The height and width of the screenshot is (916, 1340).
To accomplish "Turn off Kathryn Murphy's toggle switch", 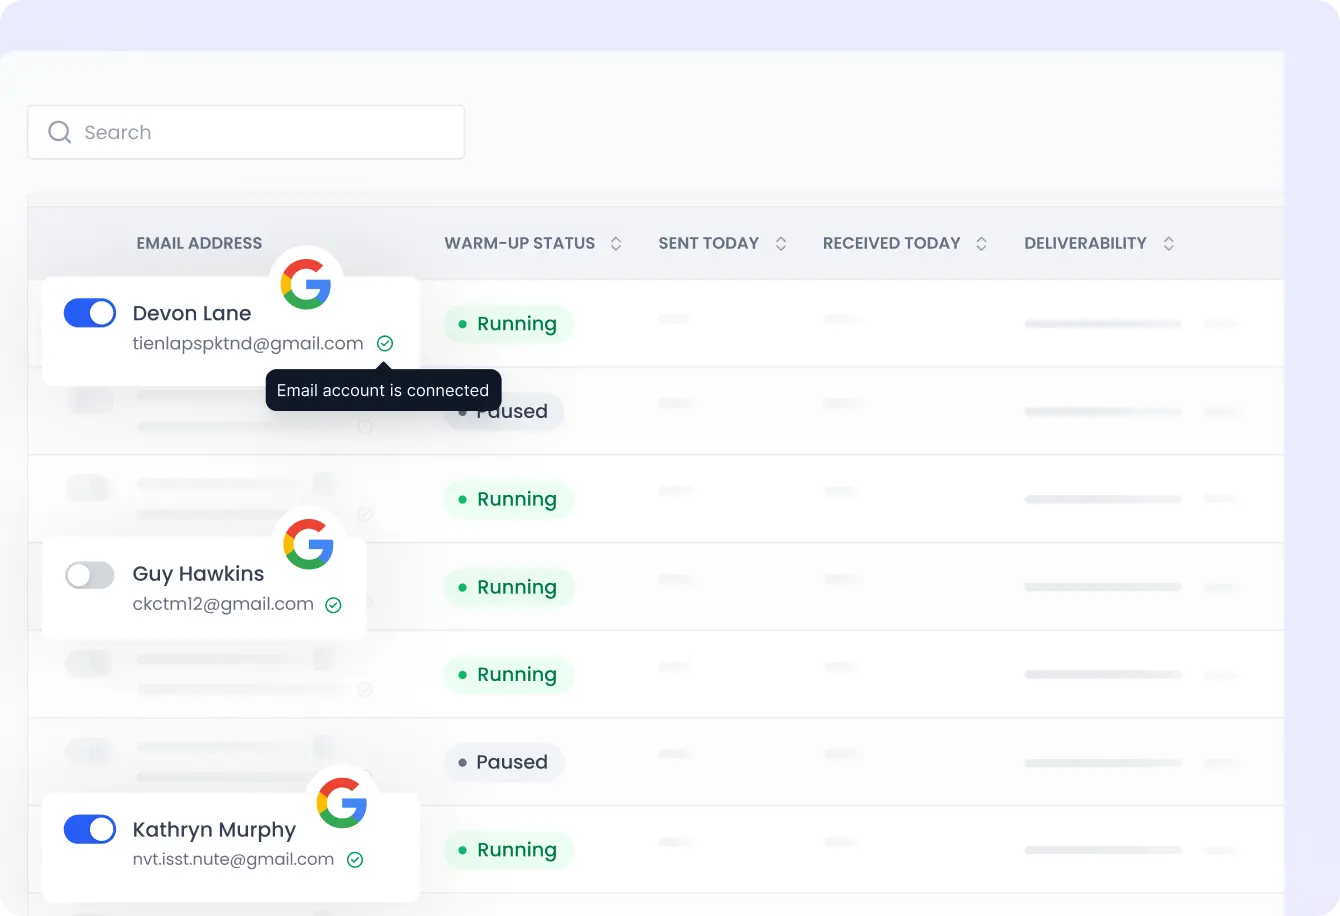I will coord(90,829).
